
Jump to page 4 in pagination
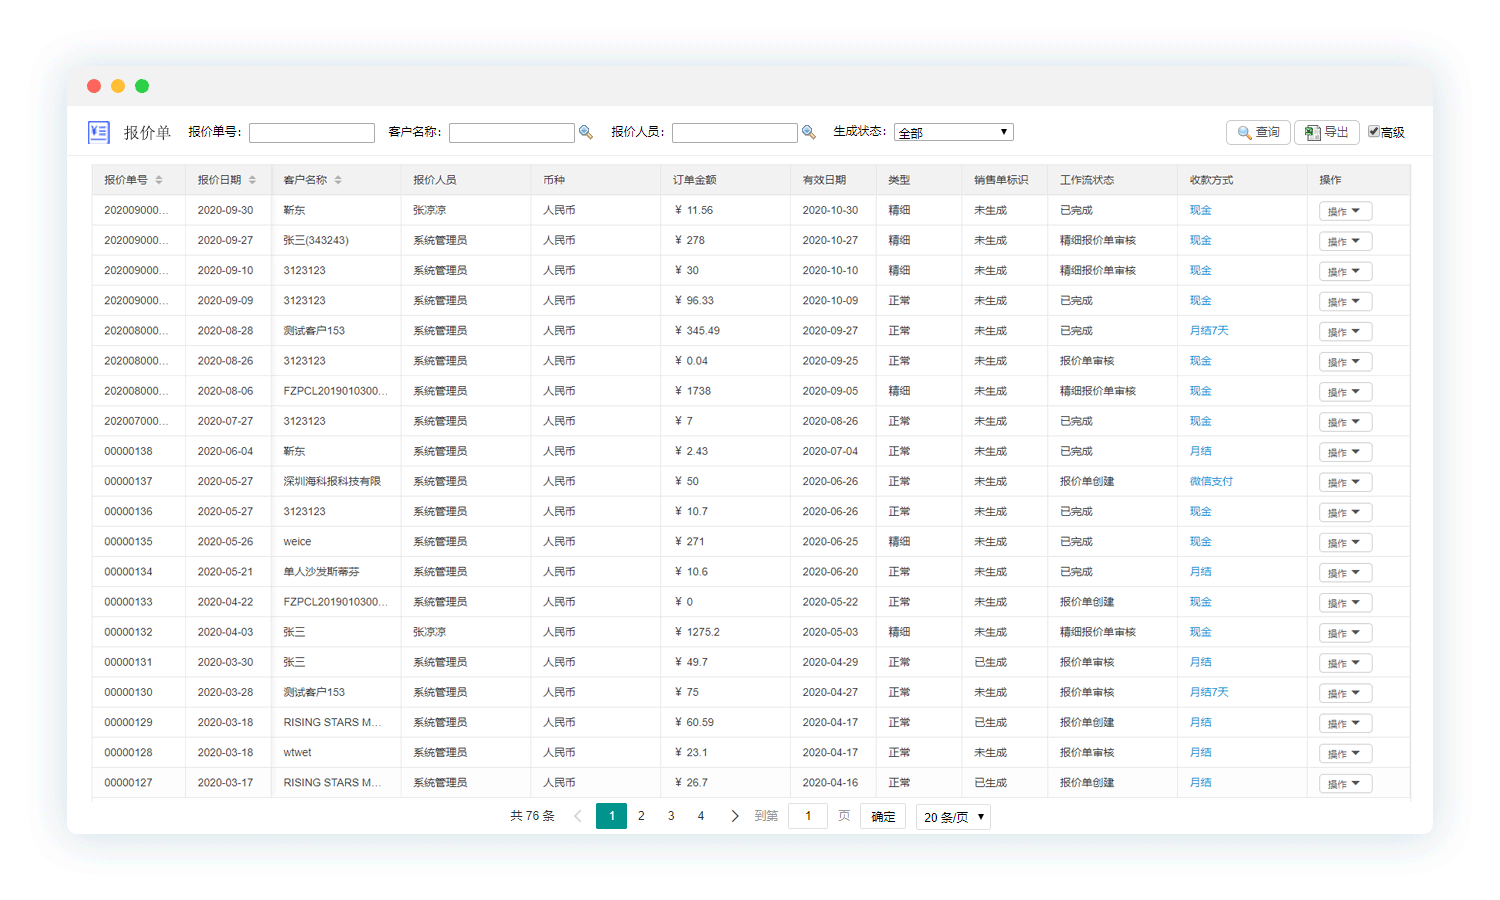tap(701, 816)
